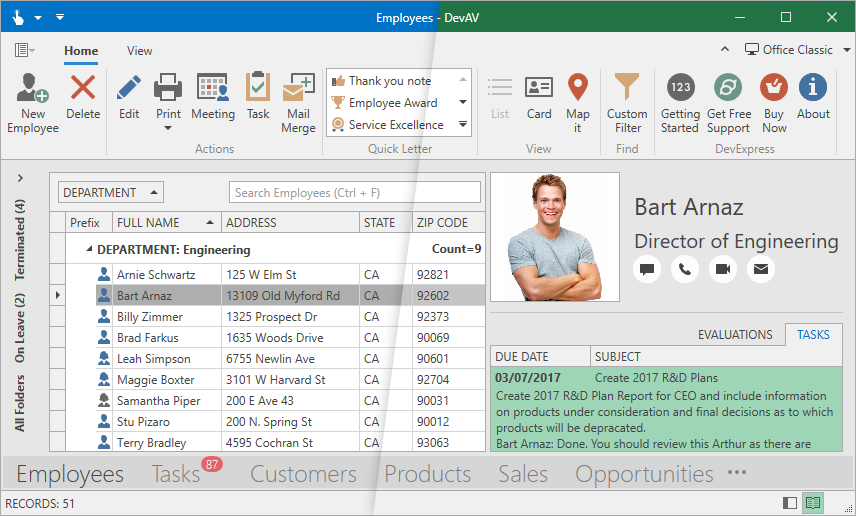
Task: Click the Search Employees field
Action: click(x=355, y=193)
